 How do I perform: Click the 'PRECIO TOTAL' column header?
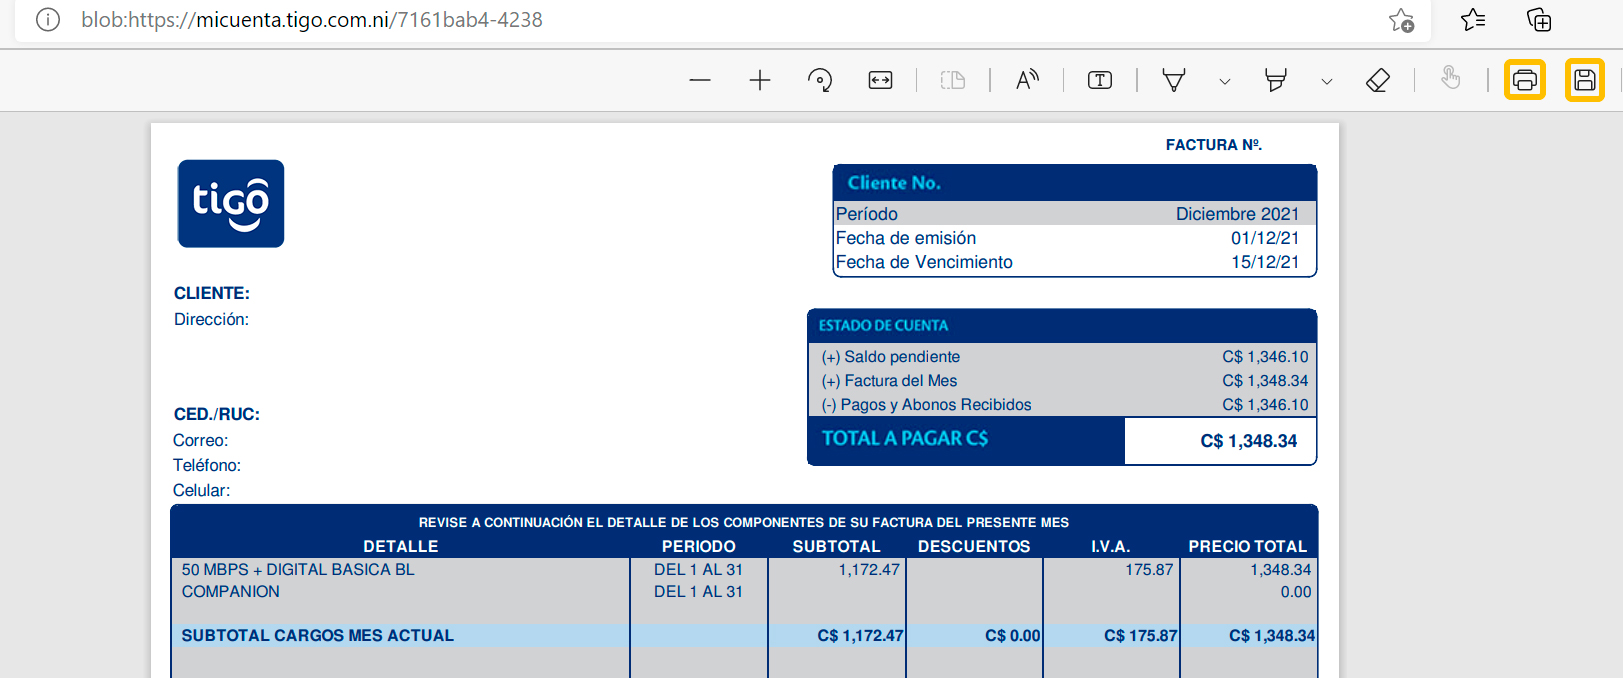1248,547
